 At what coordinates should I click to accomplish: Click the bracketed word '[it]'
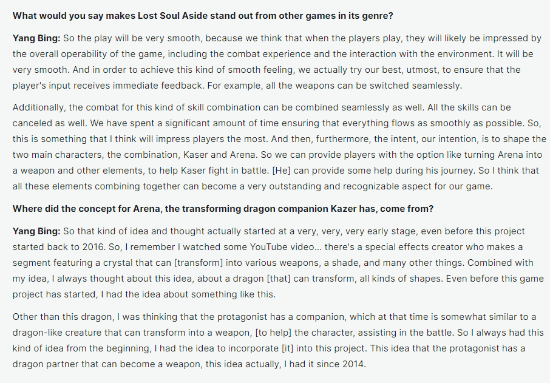(x=288, y=348)
